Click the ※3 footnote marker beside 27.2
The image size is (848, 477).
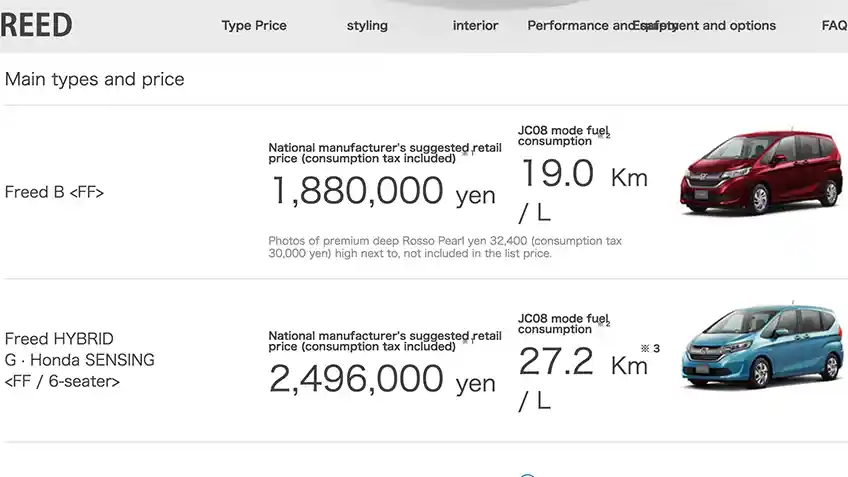650,348
